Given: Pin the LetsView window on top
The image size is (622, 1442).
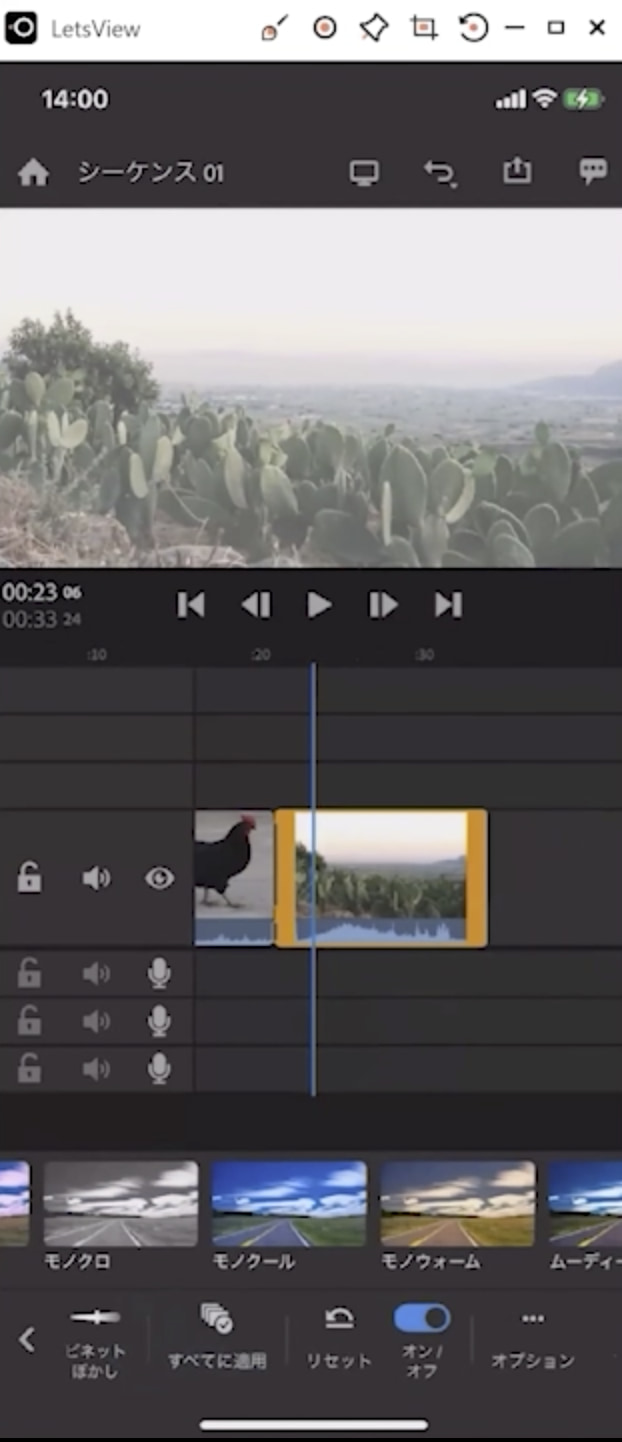Looking at the screenshot, I should pos(373,29).
